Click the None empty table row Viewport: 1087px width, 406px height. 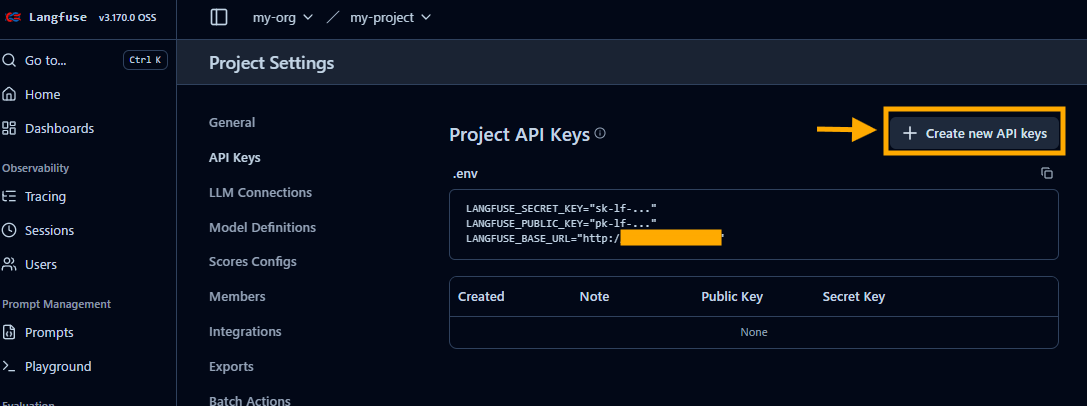tap(754, 332)
